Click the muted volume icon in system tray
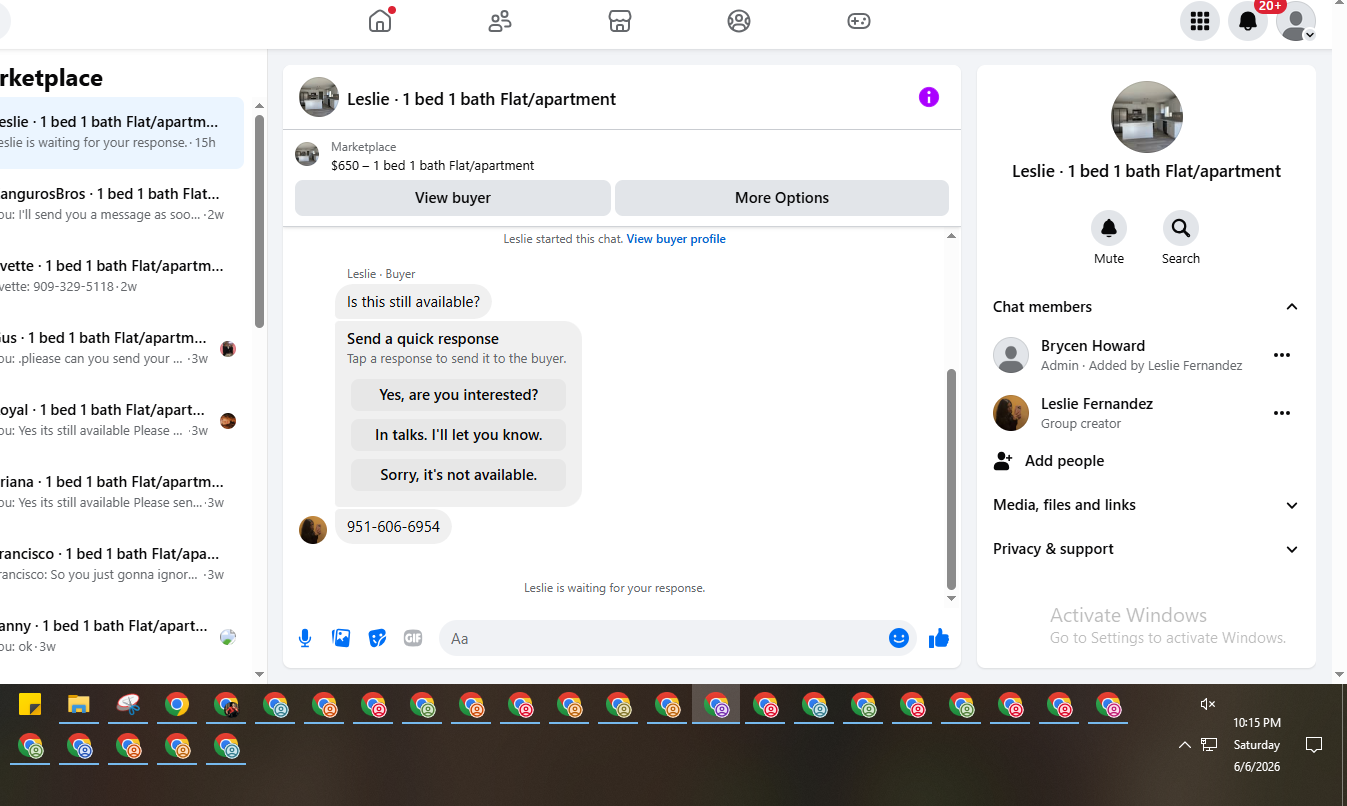 coord(1208,704)
